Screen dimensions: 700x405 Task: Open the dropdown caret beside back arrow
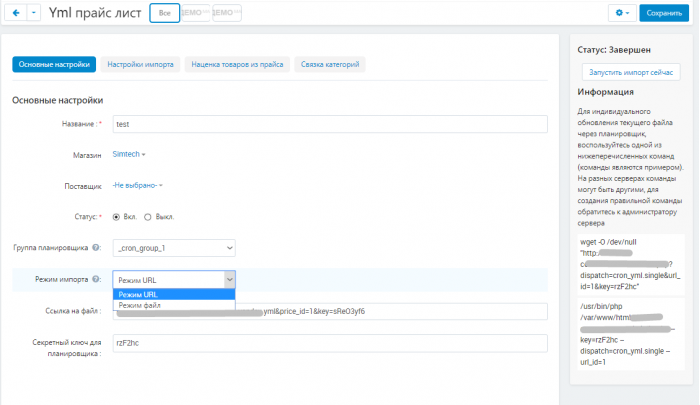[x=33, y=13]
